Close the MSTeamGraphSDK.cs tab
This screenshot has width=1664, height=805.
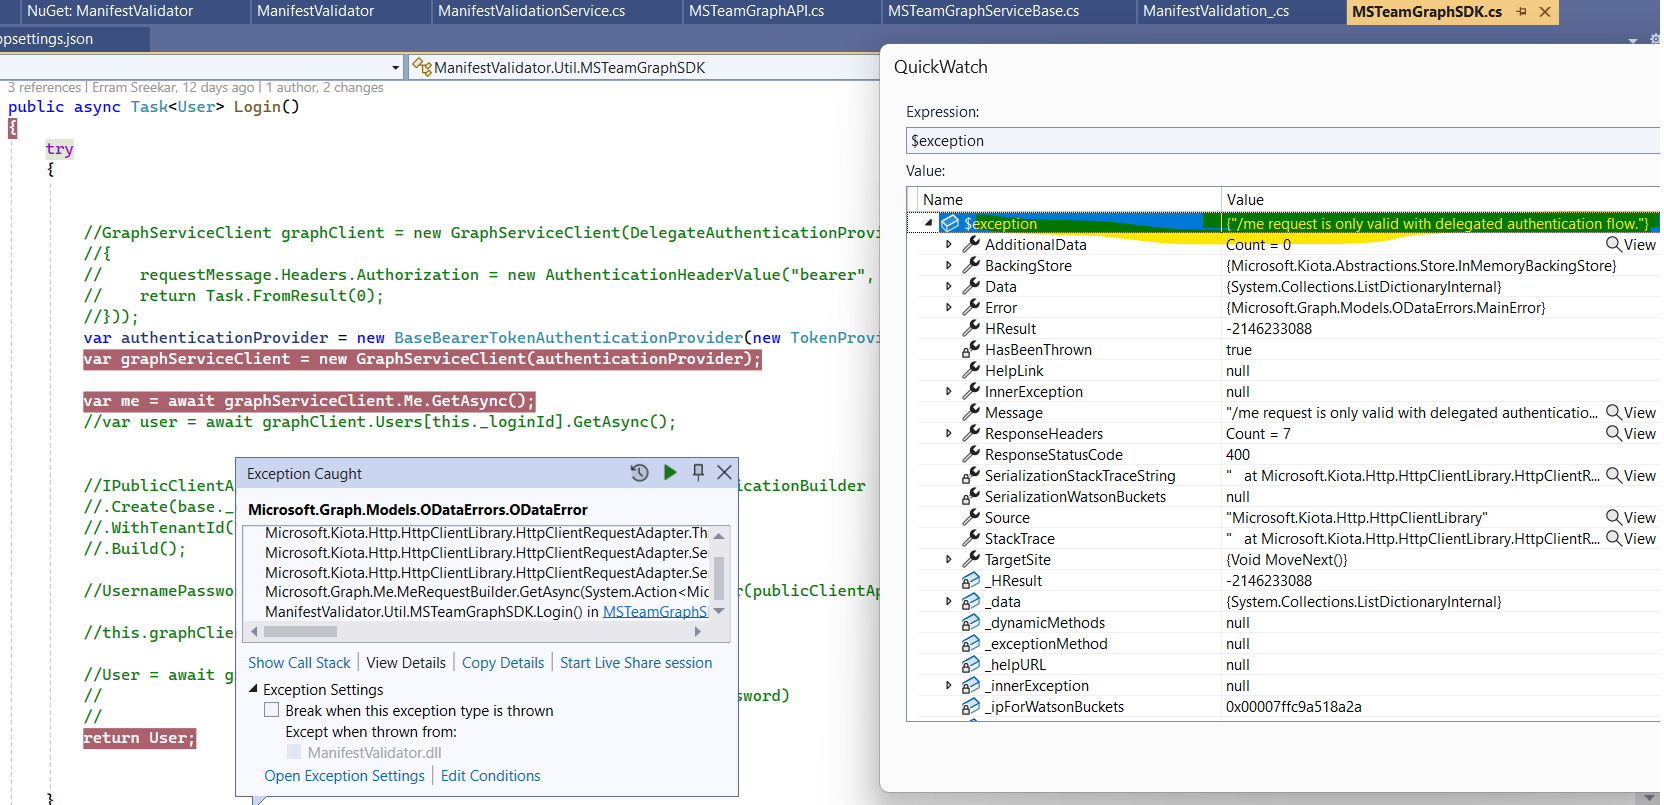[x=1545, y=11]
